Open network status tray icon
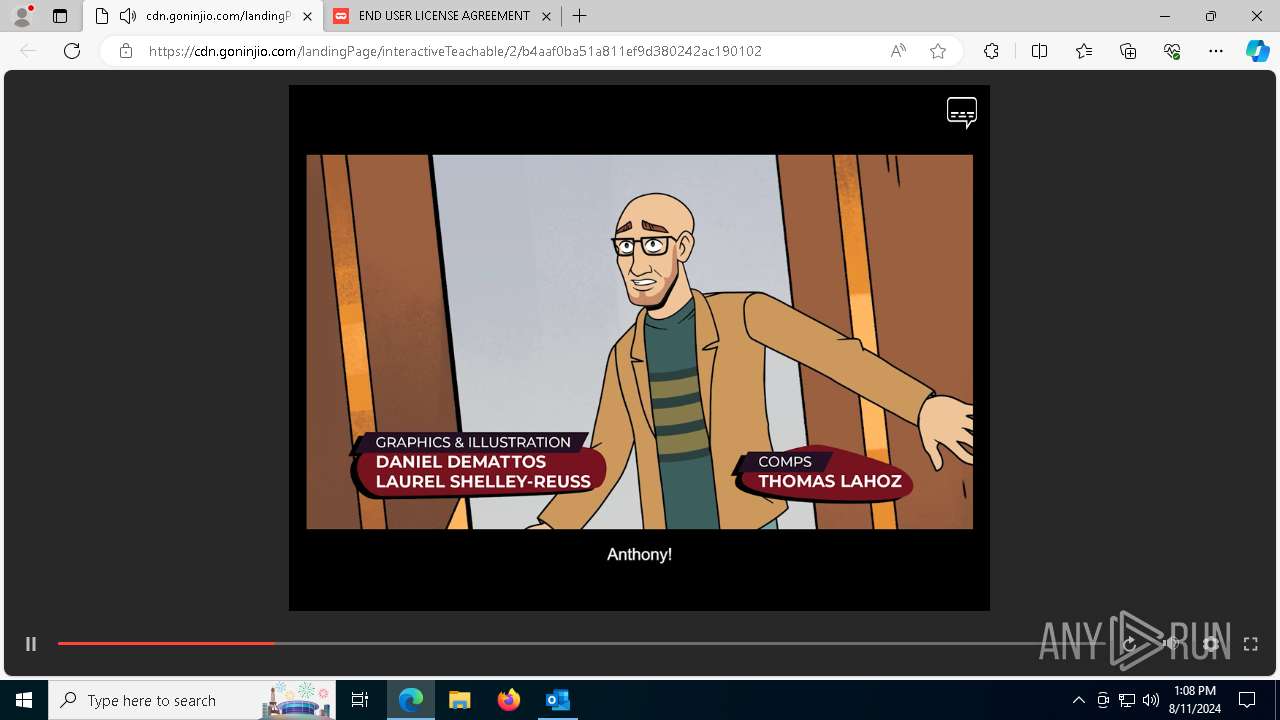 click(x=1127, y=700)
